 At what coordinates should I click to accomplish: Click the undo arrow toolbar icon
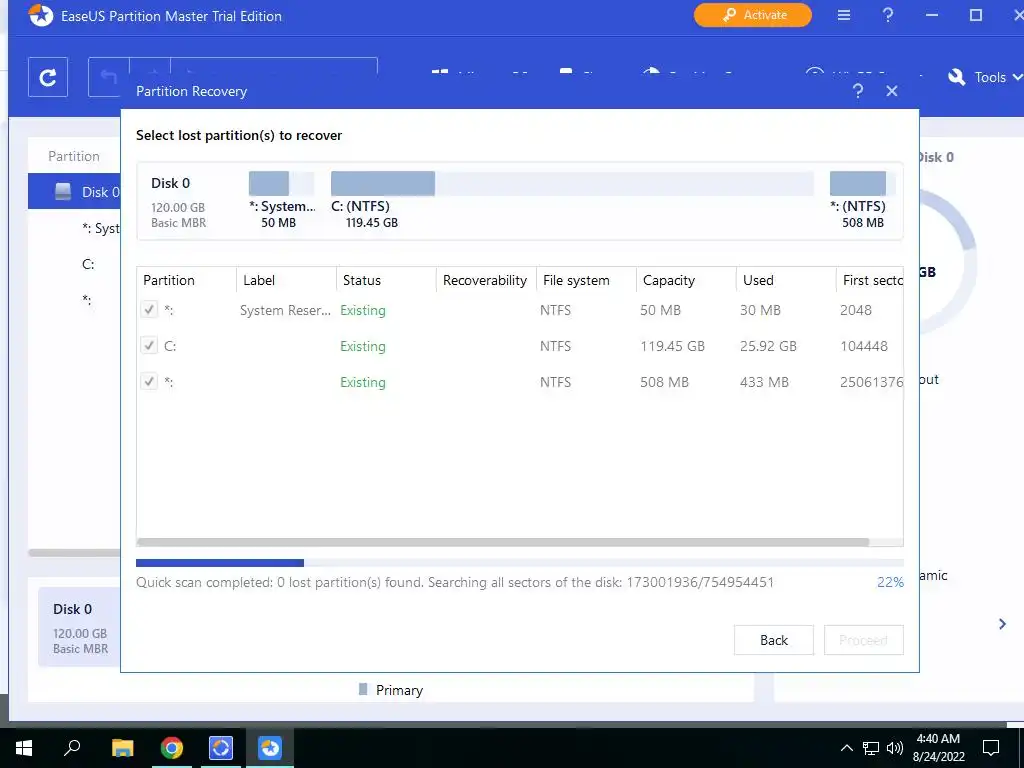point(108,77)
